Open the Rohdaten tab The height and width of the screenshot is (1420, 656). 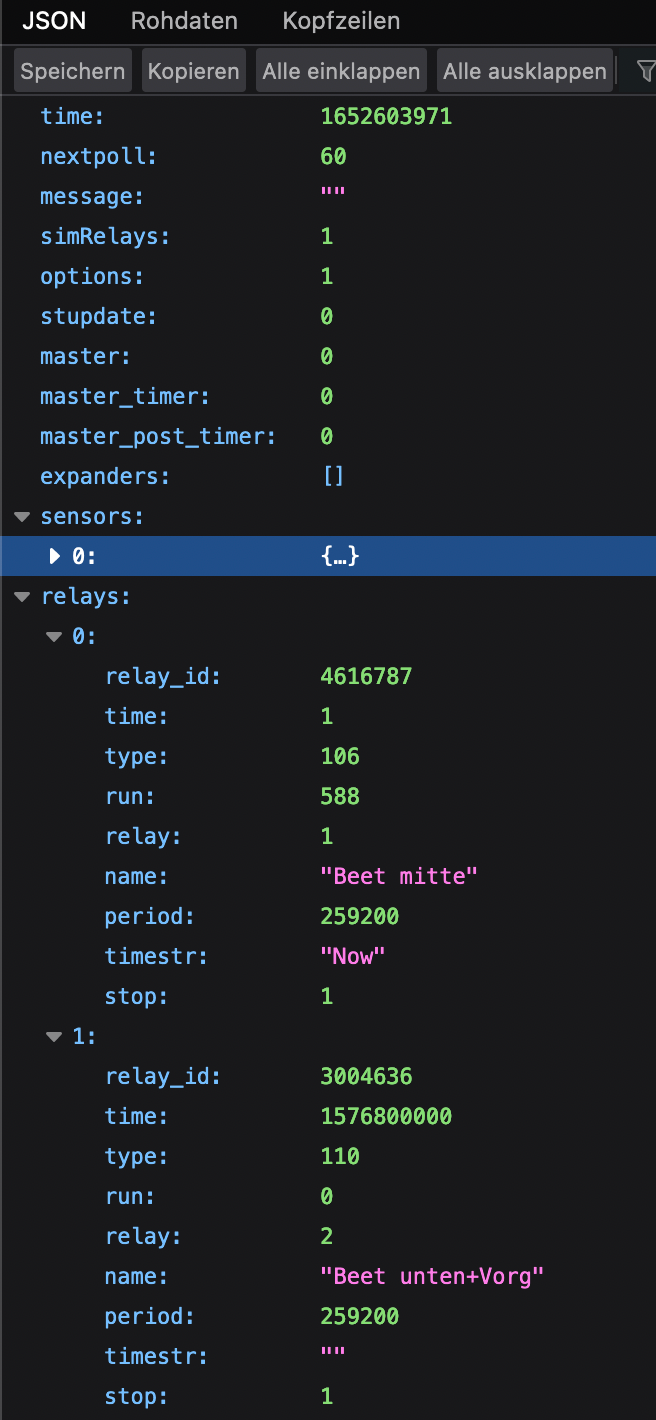(184, 20)
